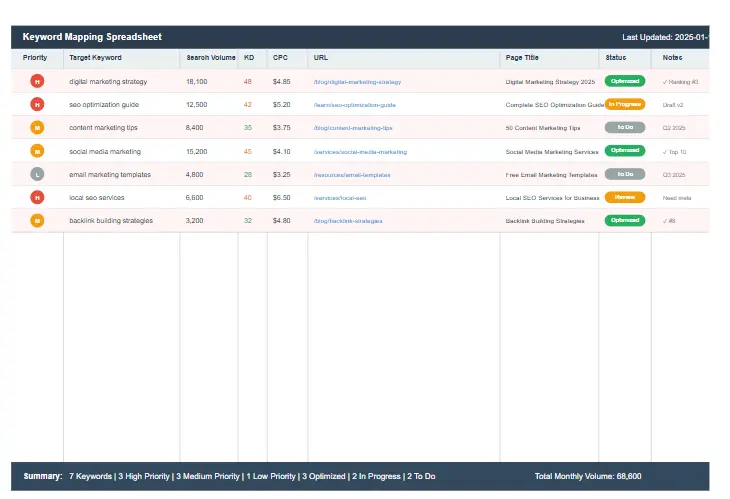This screenshot has width=730, height=499.
Task: Click the Search Volume column header
Action: click(x=211, y=58)
